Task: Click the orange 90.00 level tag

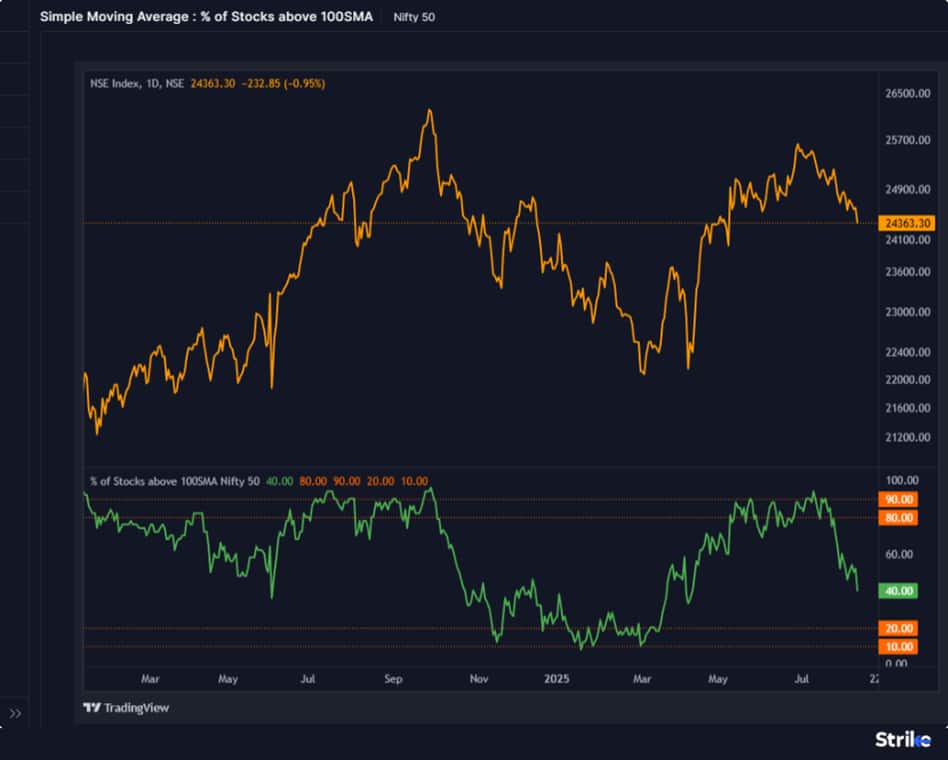Action: click(x=898, y=498)
